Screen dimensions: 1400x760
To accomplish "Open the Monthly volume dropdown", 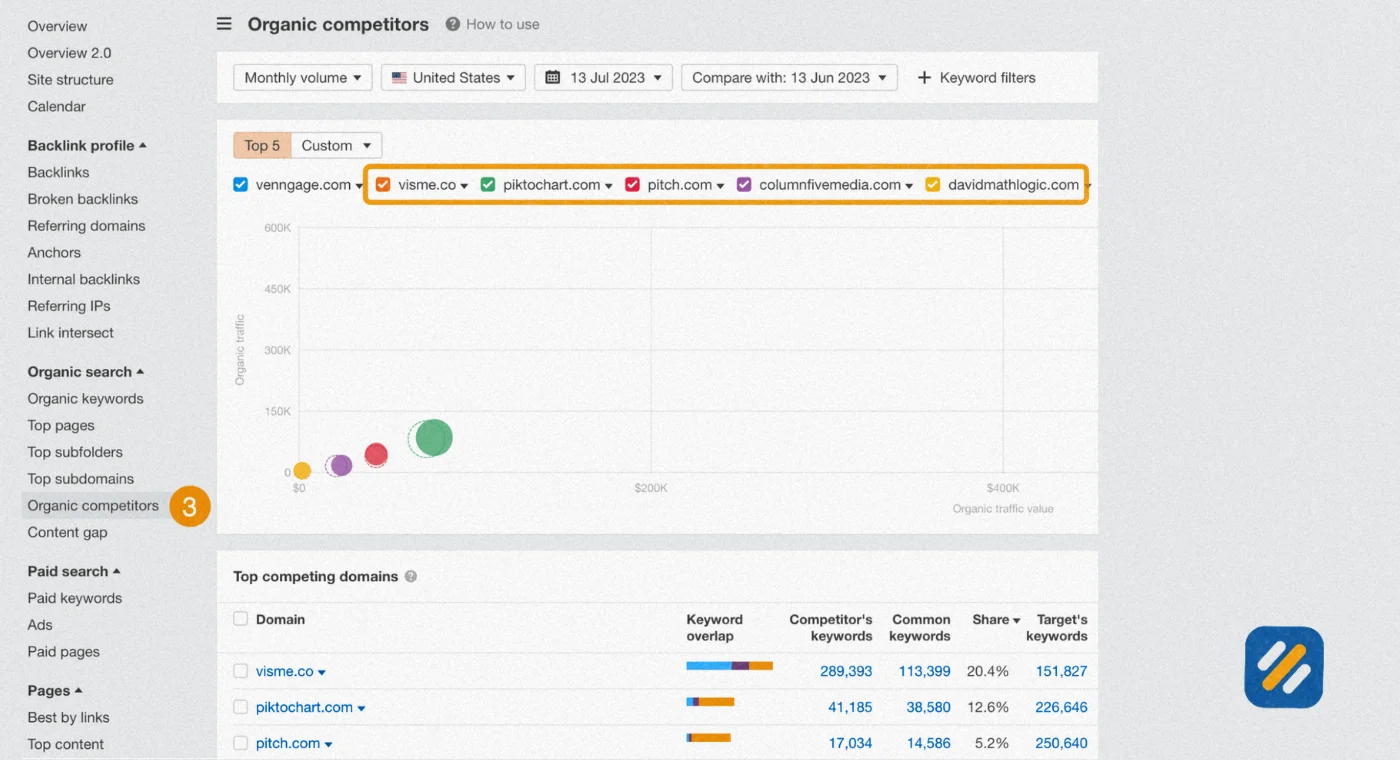I will click(x=303, y=78).
